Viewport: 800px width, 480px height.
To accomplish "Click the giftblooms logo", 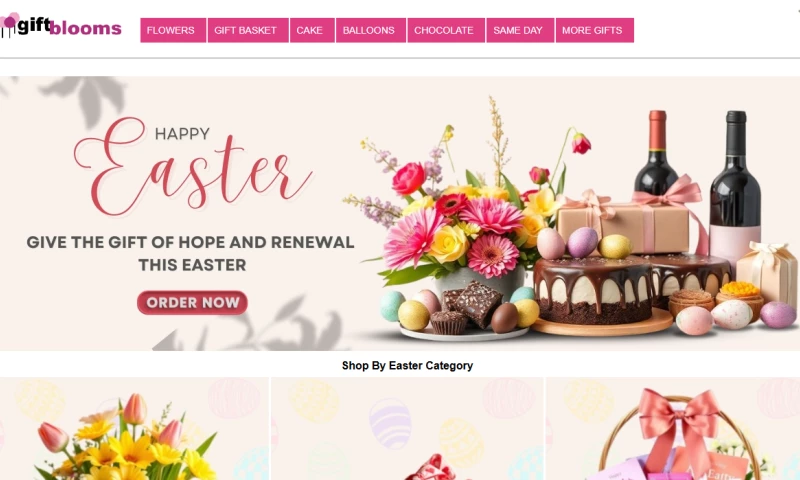I will point(61,26).
